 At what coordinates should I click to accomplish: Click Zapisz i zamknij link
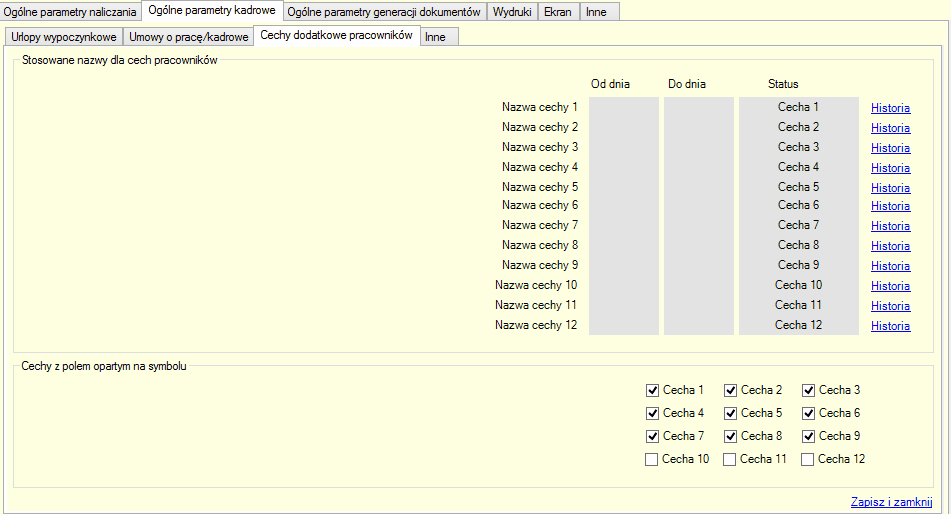click(891, 502)
